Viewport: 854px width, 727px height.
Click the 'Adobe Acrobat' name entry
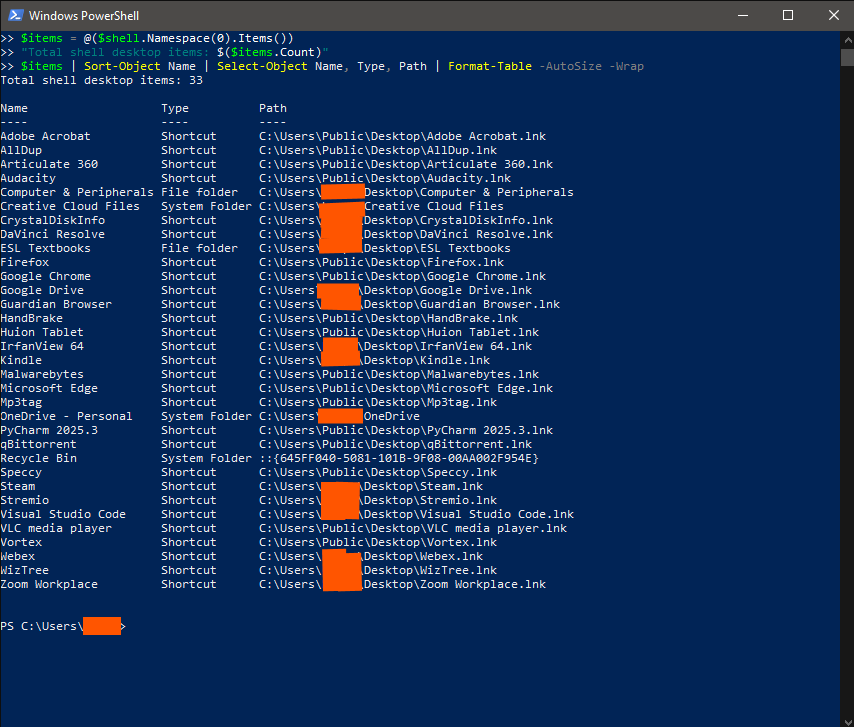click(46, 136)
